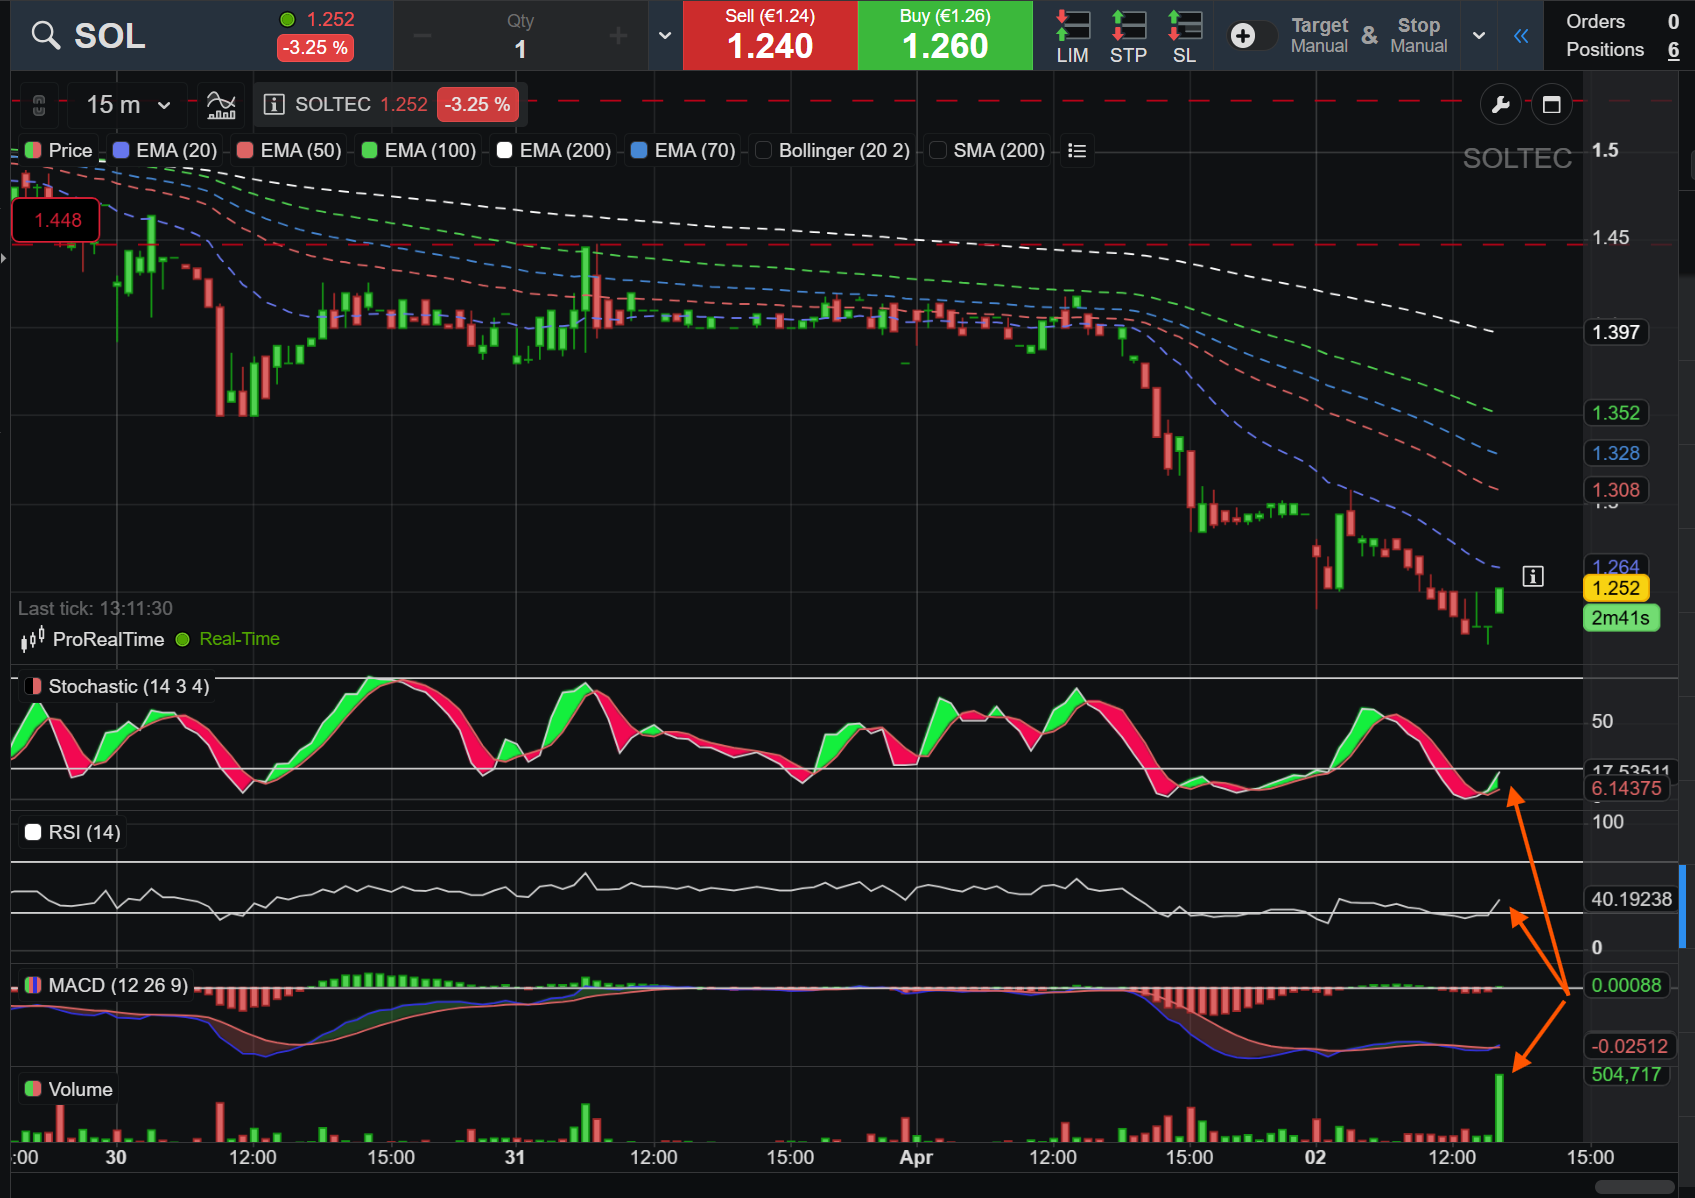The height and width of the screenshot is (1198, 1695).
Task: Click the Stochastic color swatch
Action: (x=33, y=686)
